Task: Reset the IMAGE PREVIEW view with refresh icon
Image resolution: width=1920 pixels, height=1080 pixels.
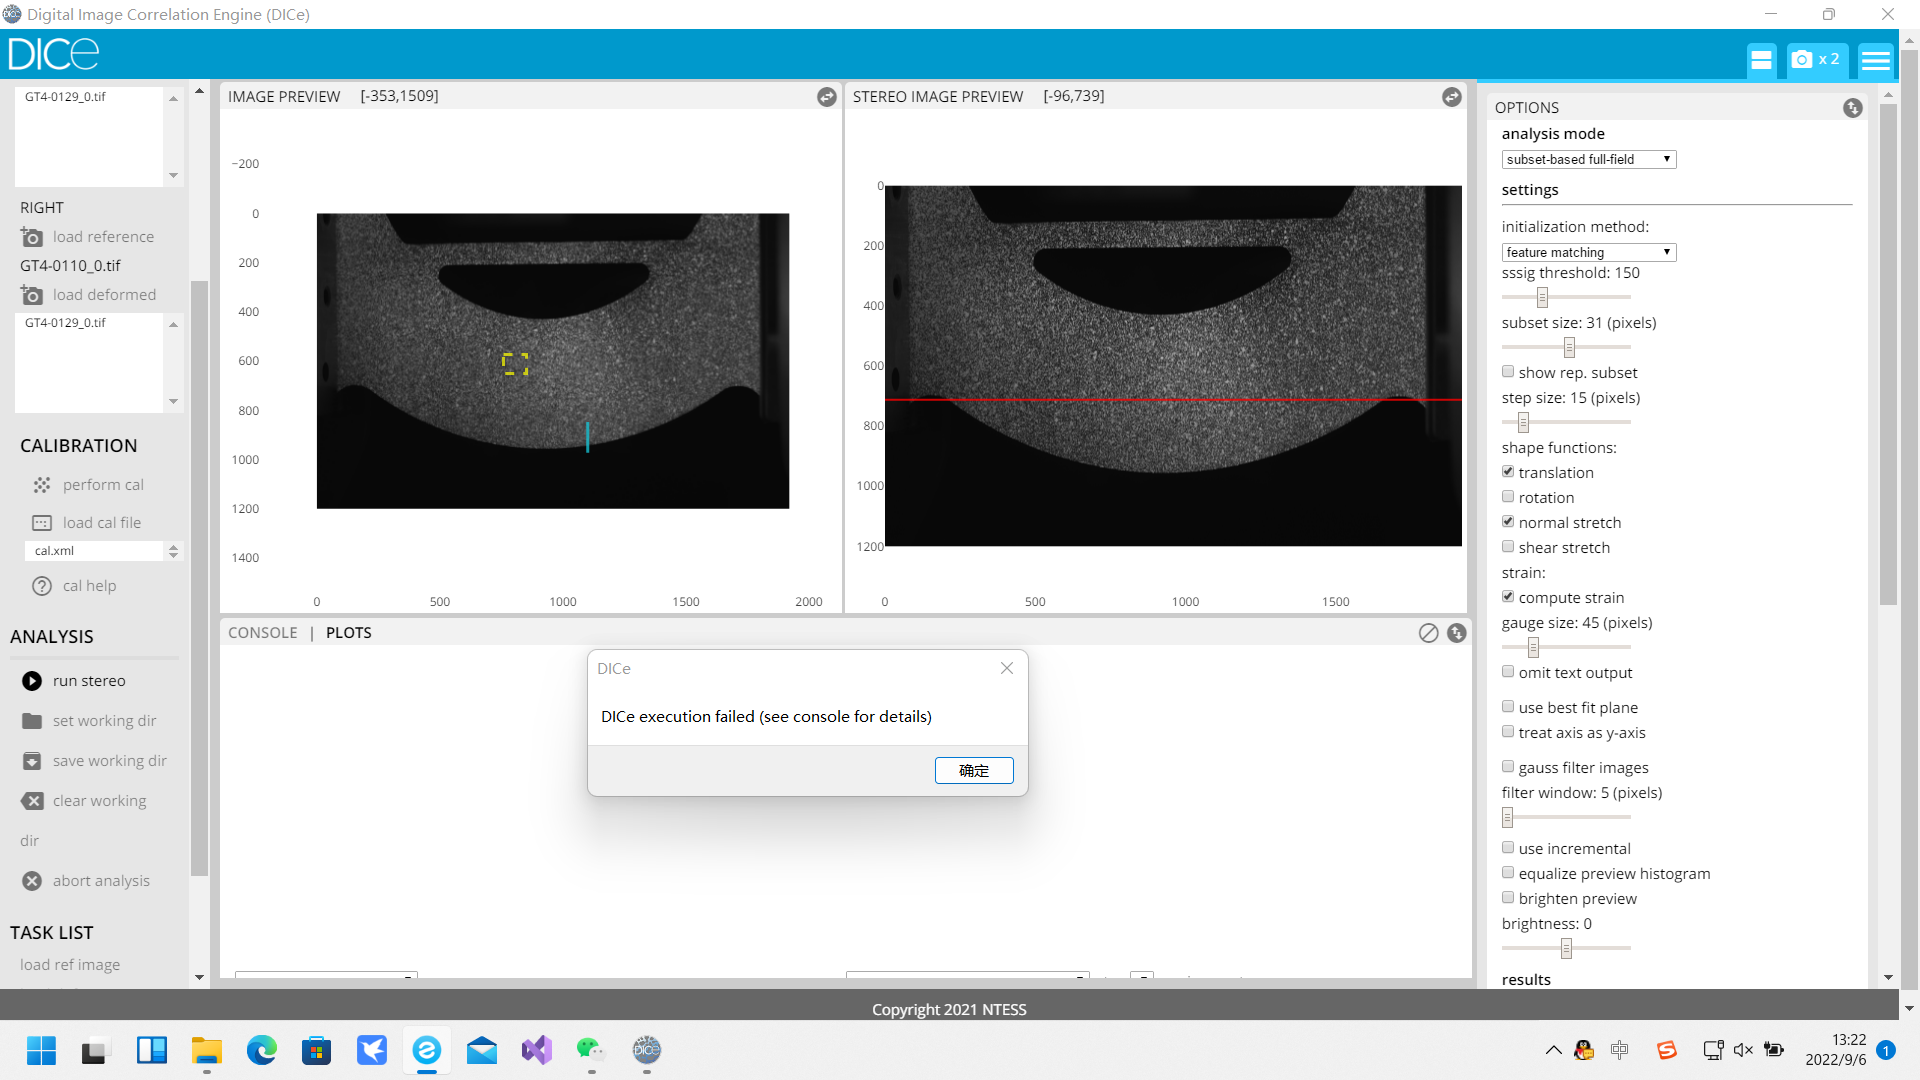Action: click(826, 97)
